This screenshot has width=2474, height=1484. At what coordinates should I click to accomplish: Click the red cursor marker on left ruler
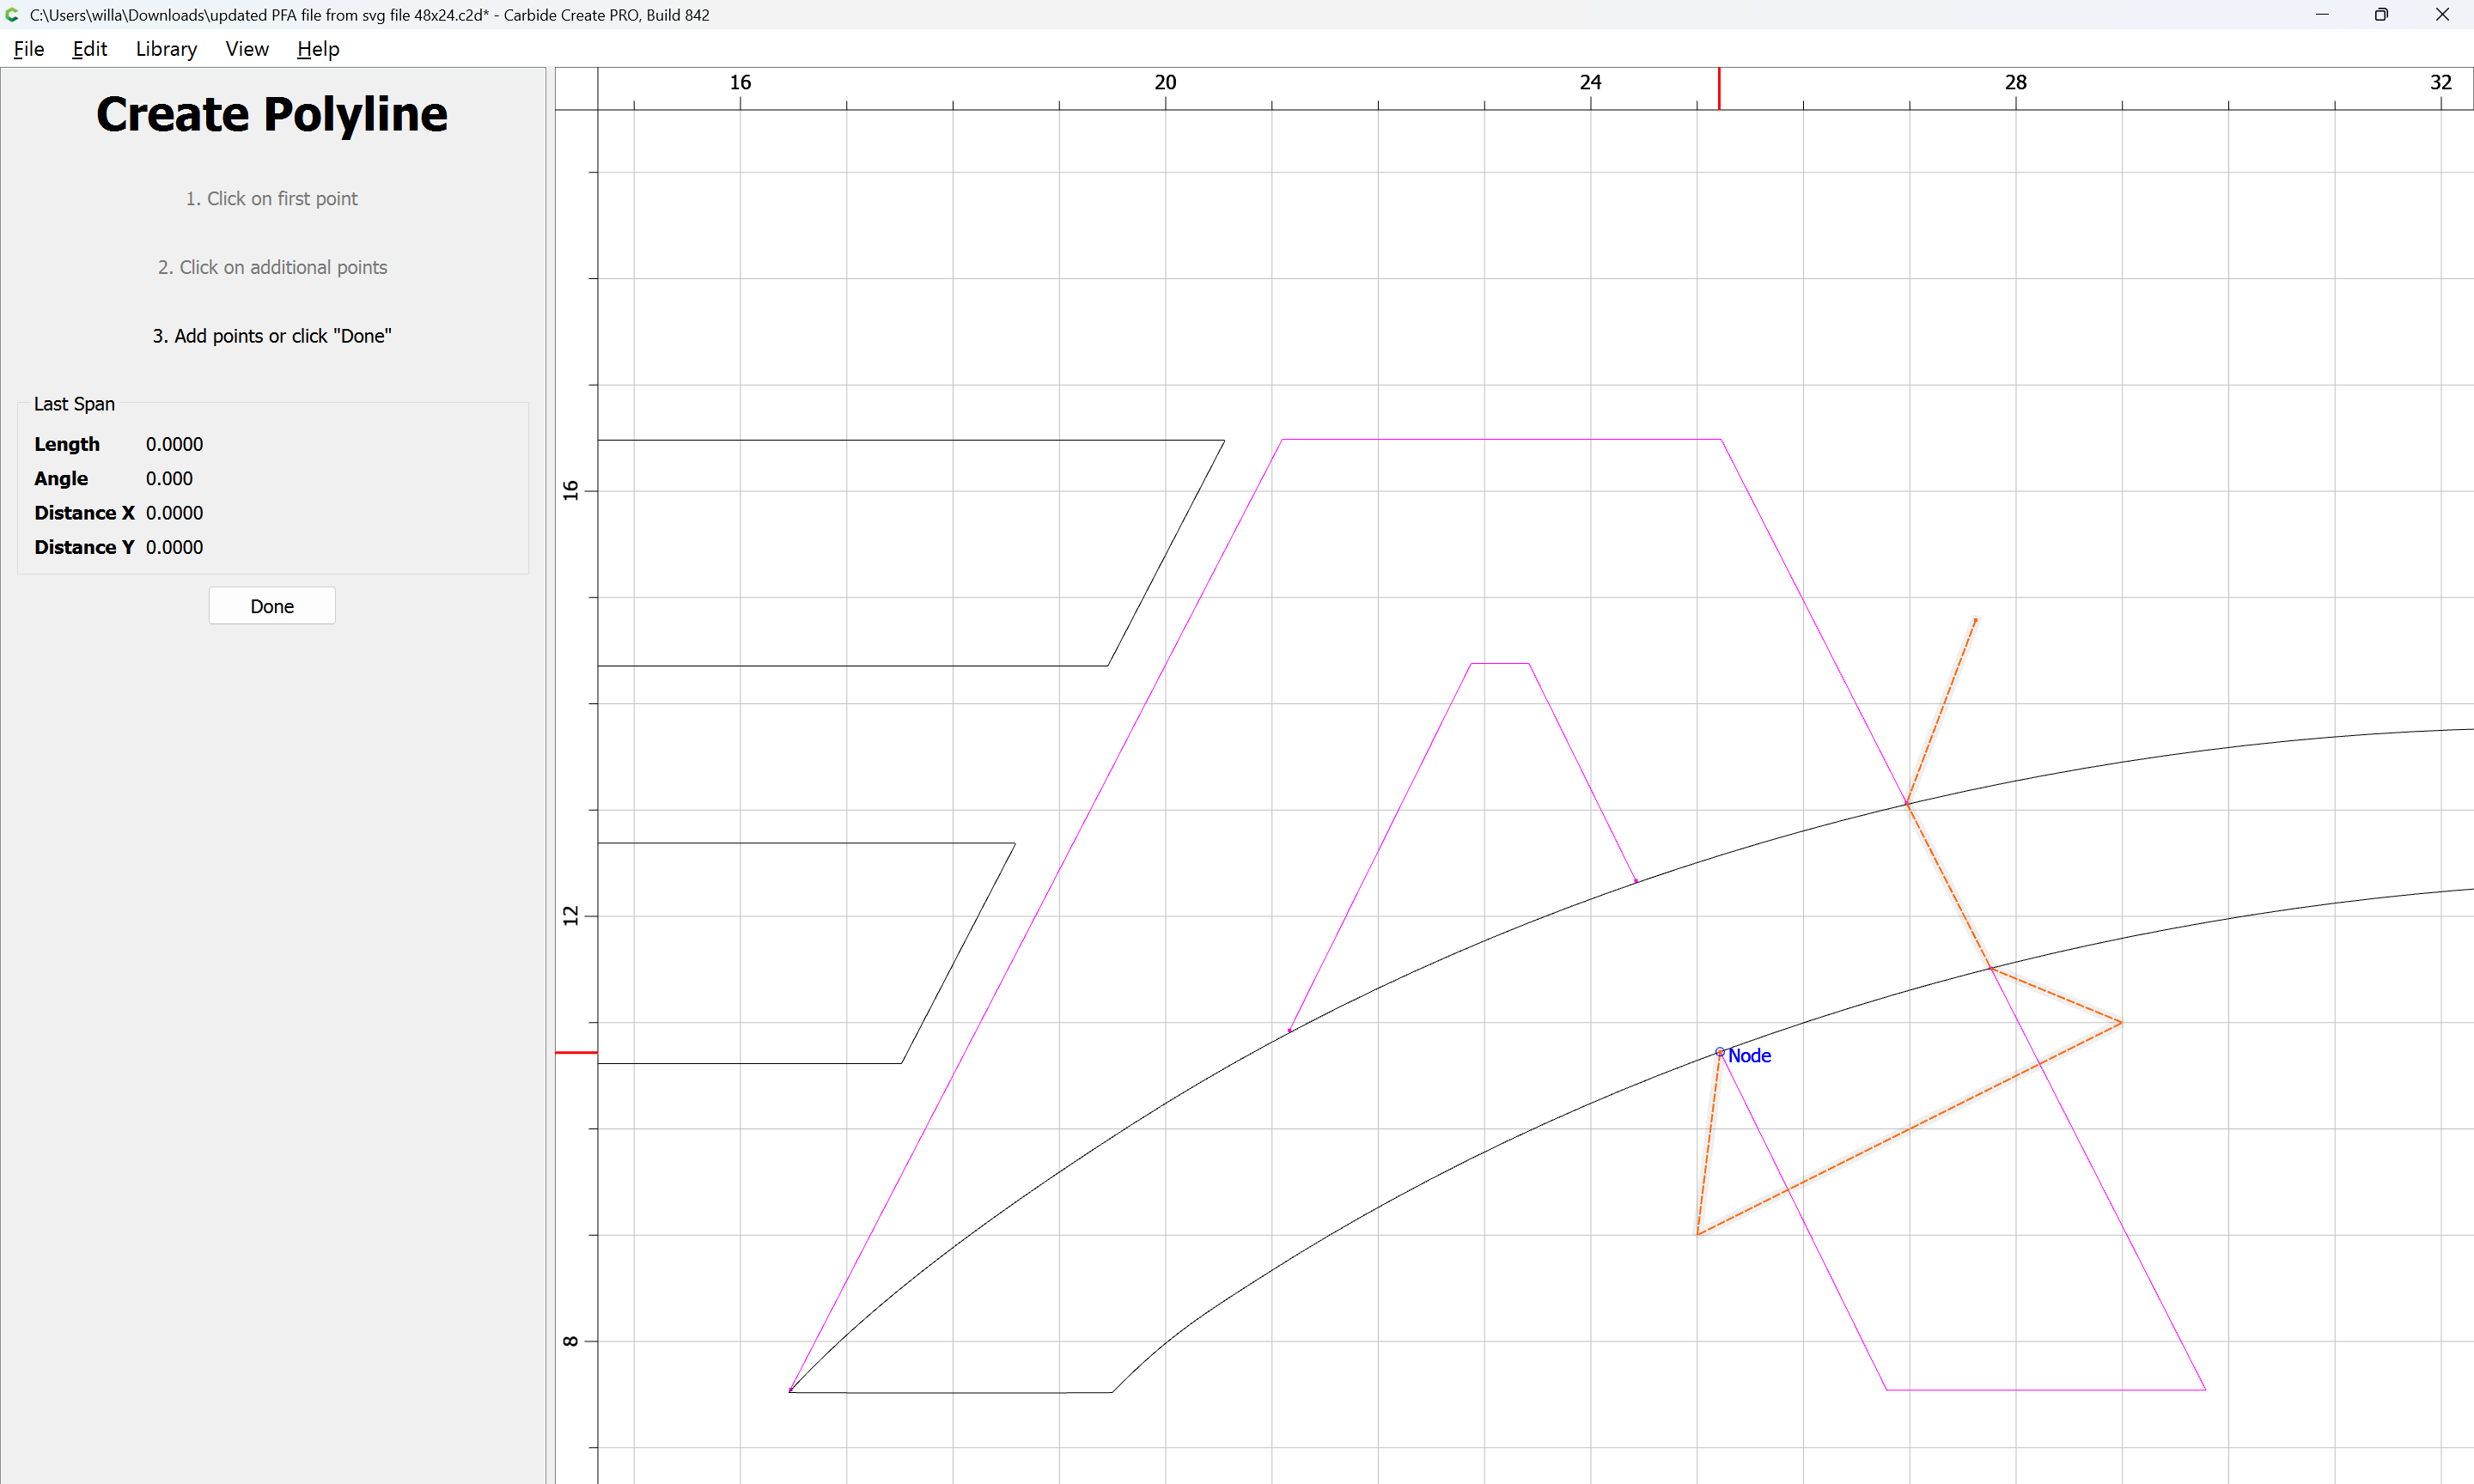pyautogui.click(x=576, y=1052)
